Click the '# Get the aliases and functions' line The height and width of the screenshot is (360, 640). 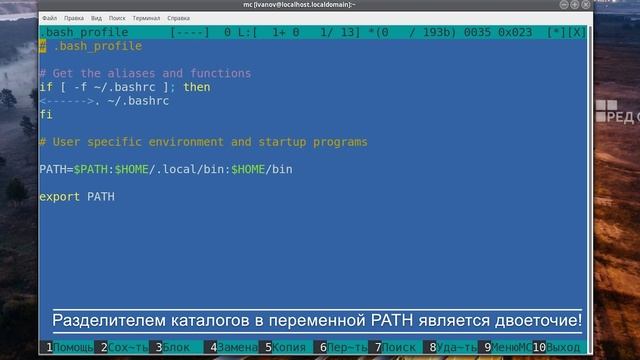(145, 73)
